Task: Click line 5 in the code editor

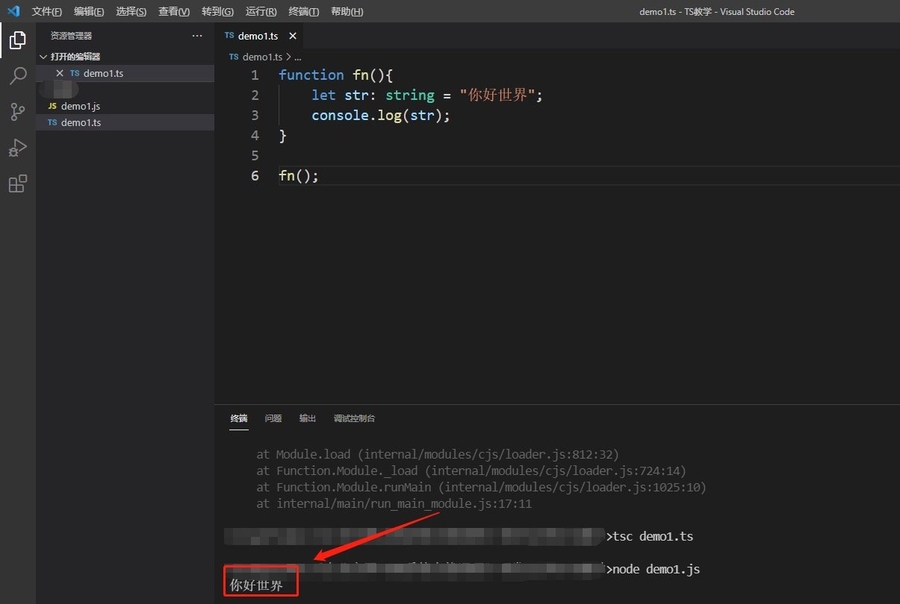Action: pyautogui.click(x=500, y=155)
